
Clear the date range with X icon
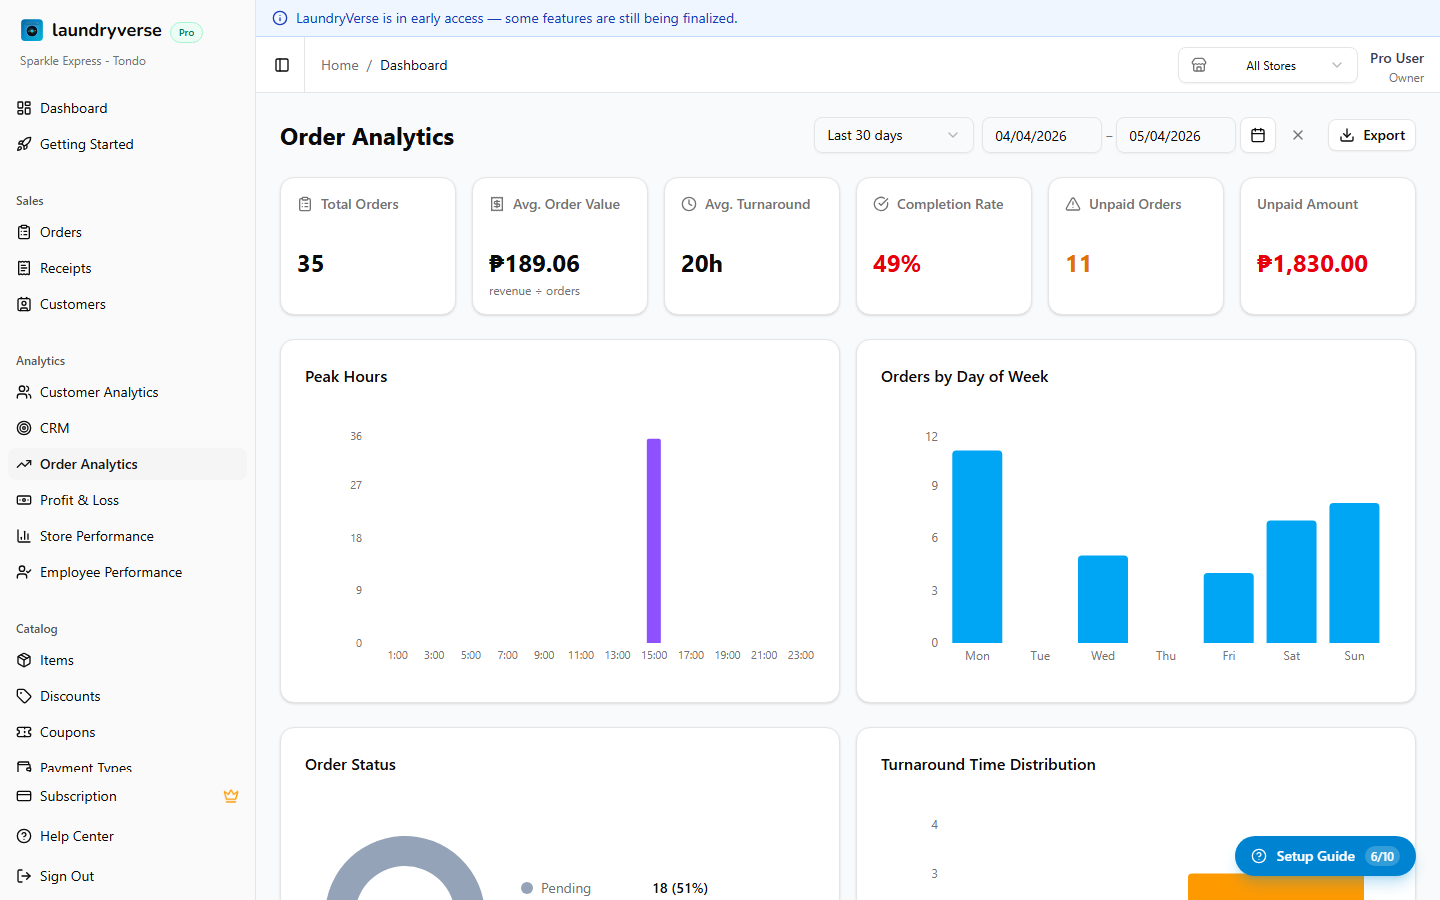[x=1298, y=135]
